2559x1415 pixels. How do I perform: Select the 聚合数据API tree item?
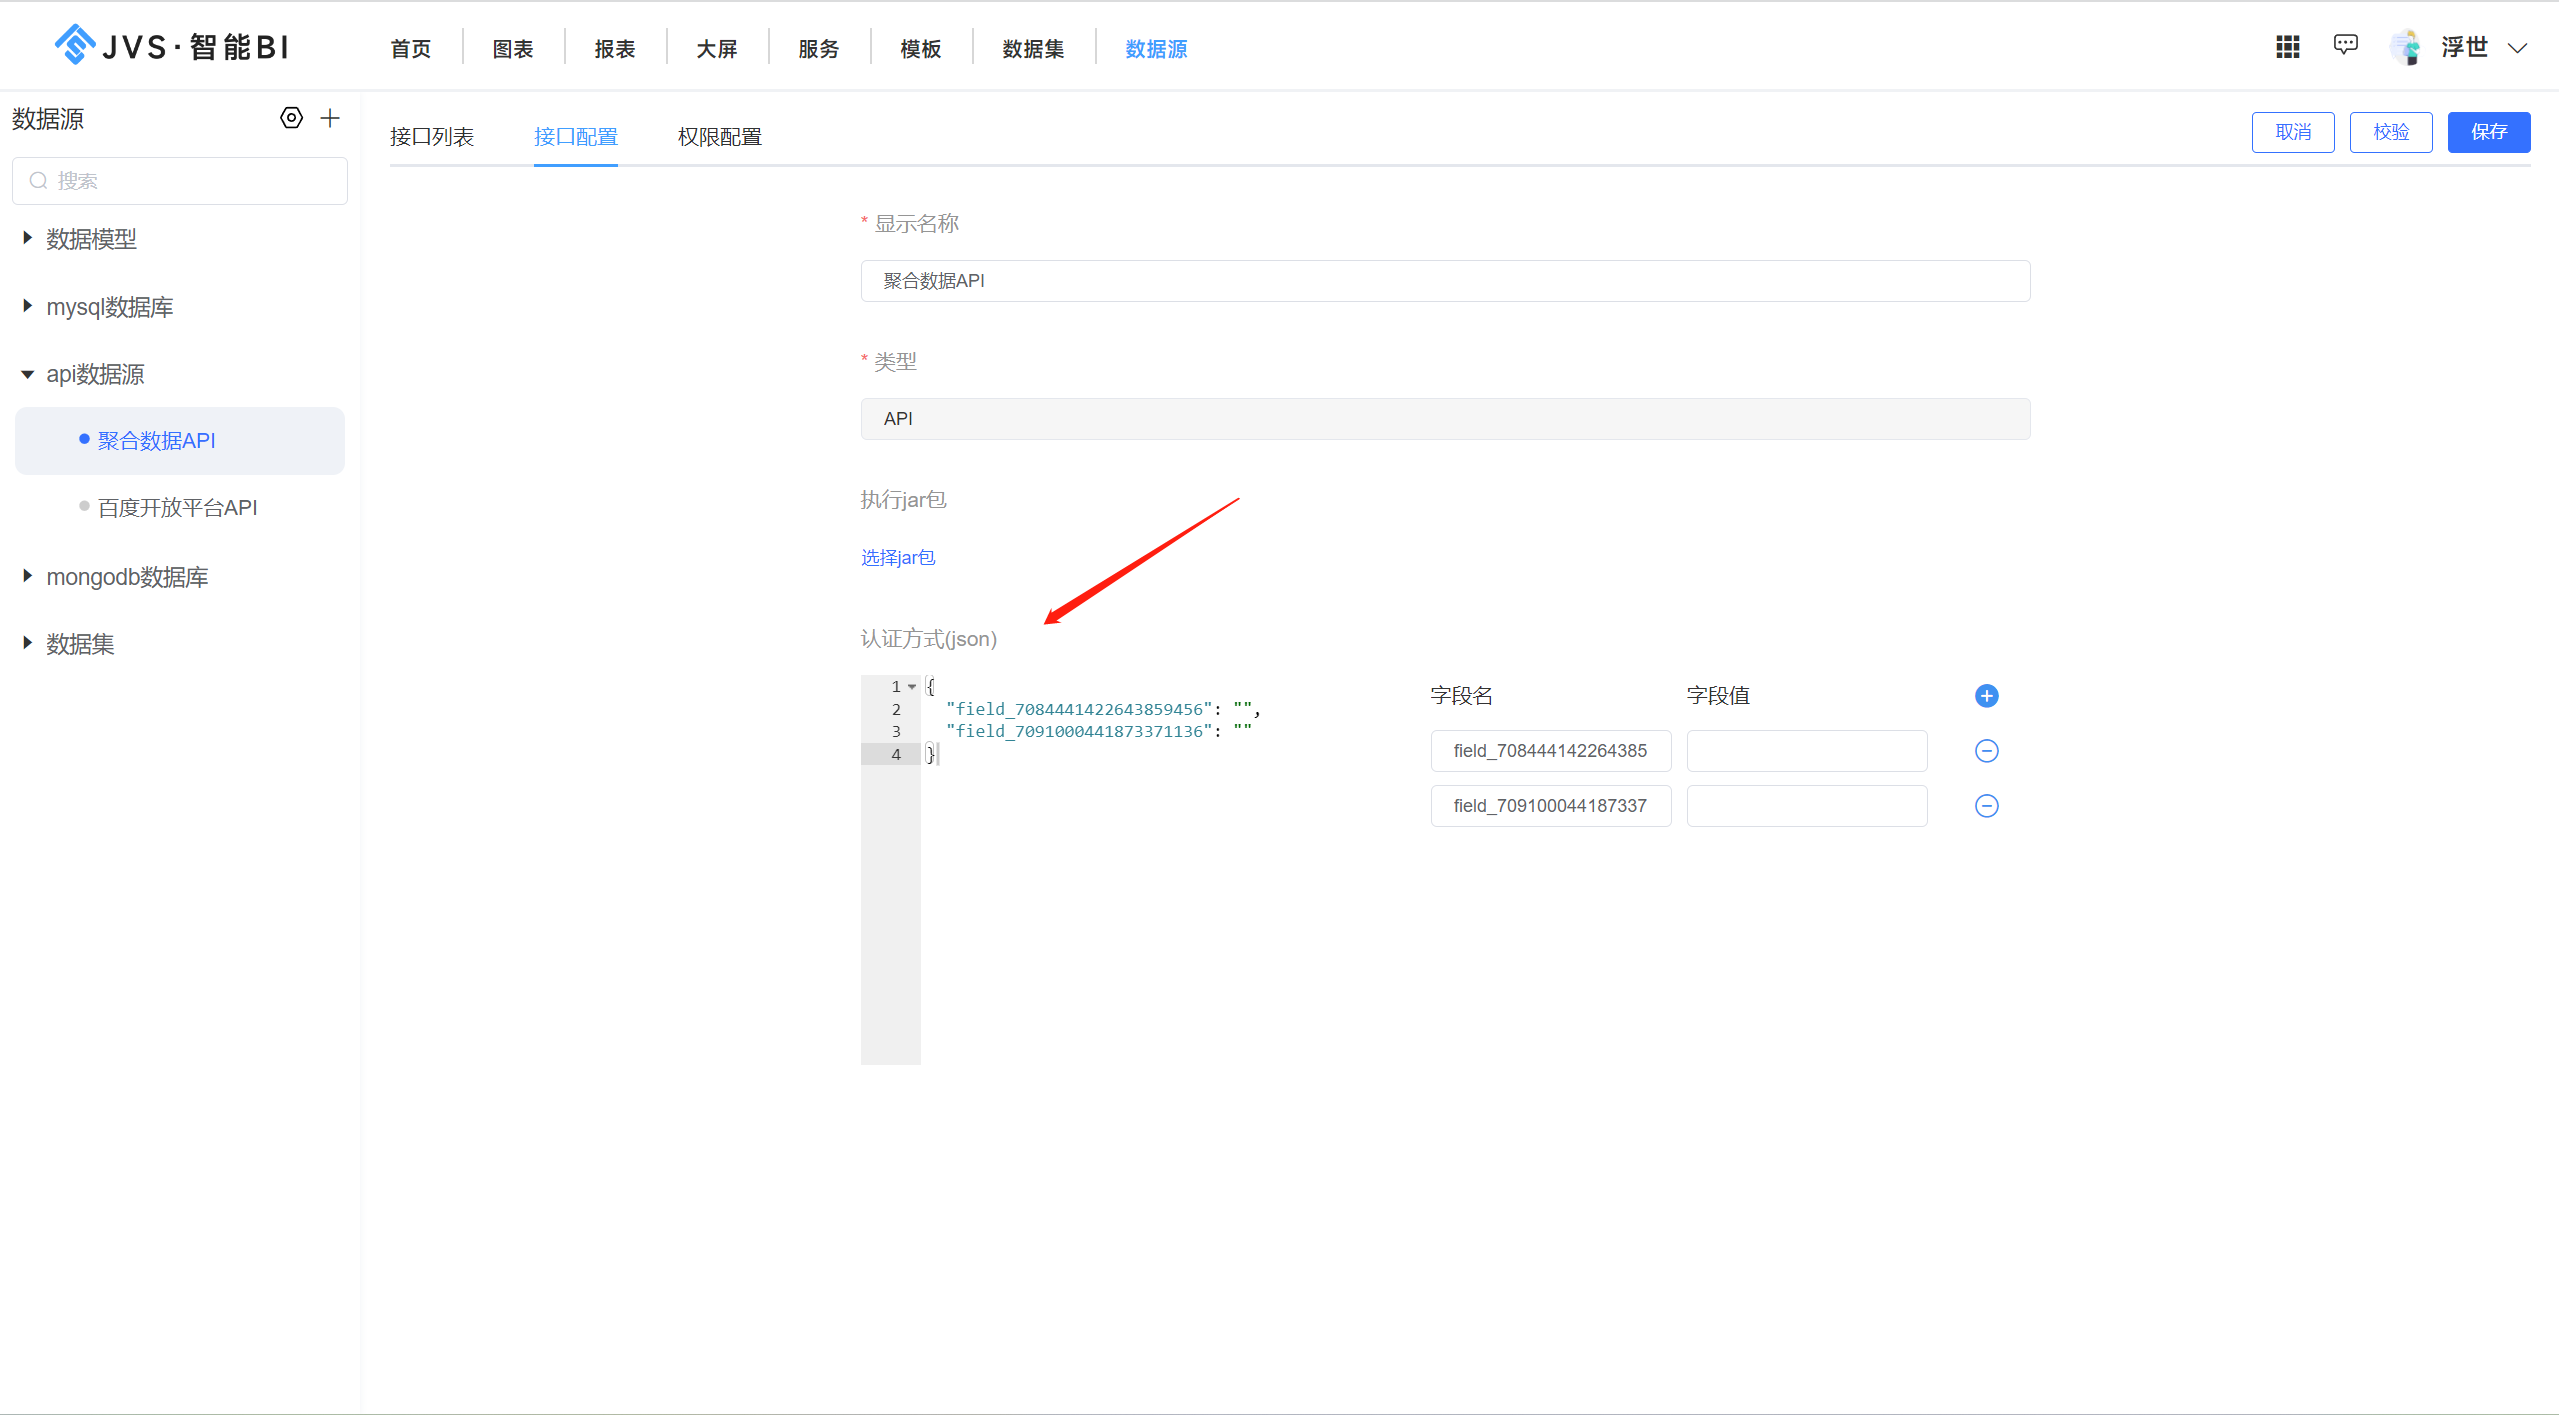tap(160, 439)
